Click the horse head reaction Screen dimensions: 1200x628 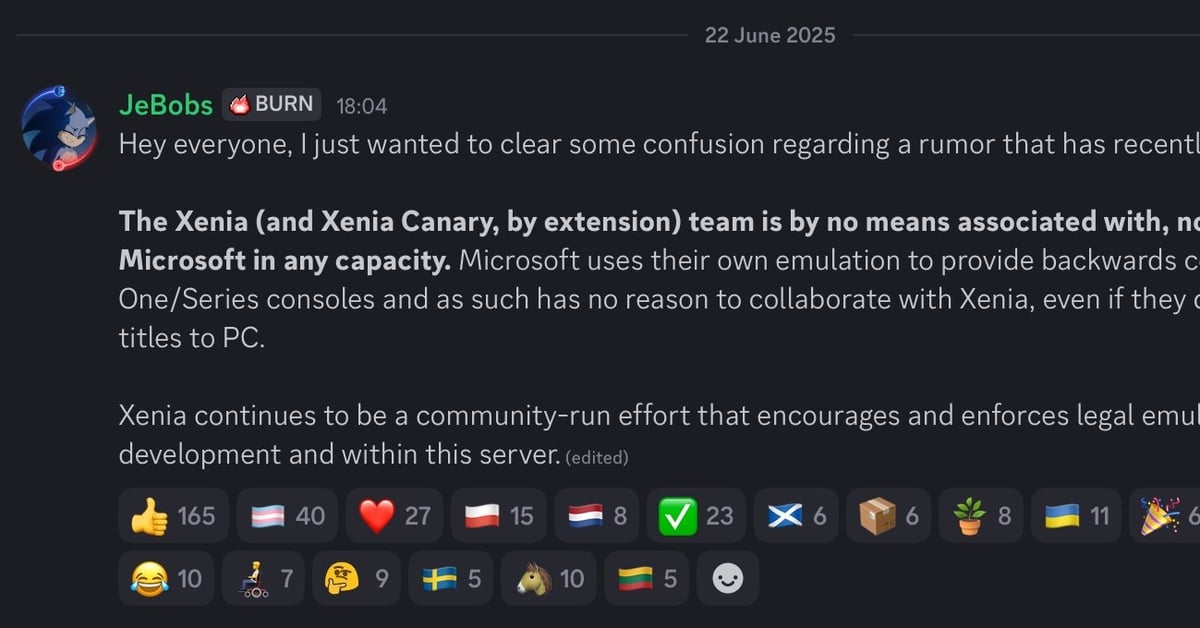coord(549,579)
